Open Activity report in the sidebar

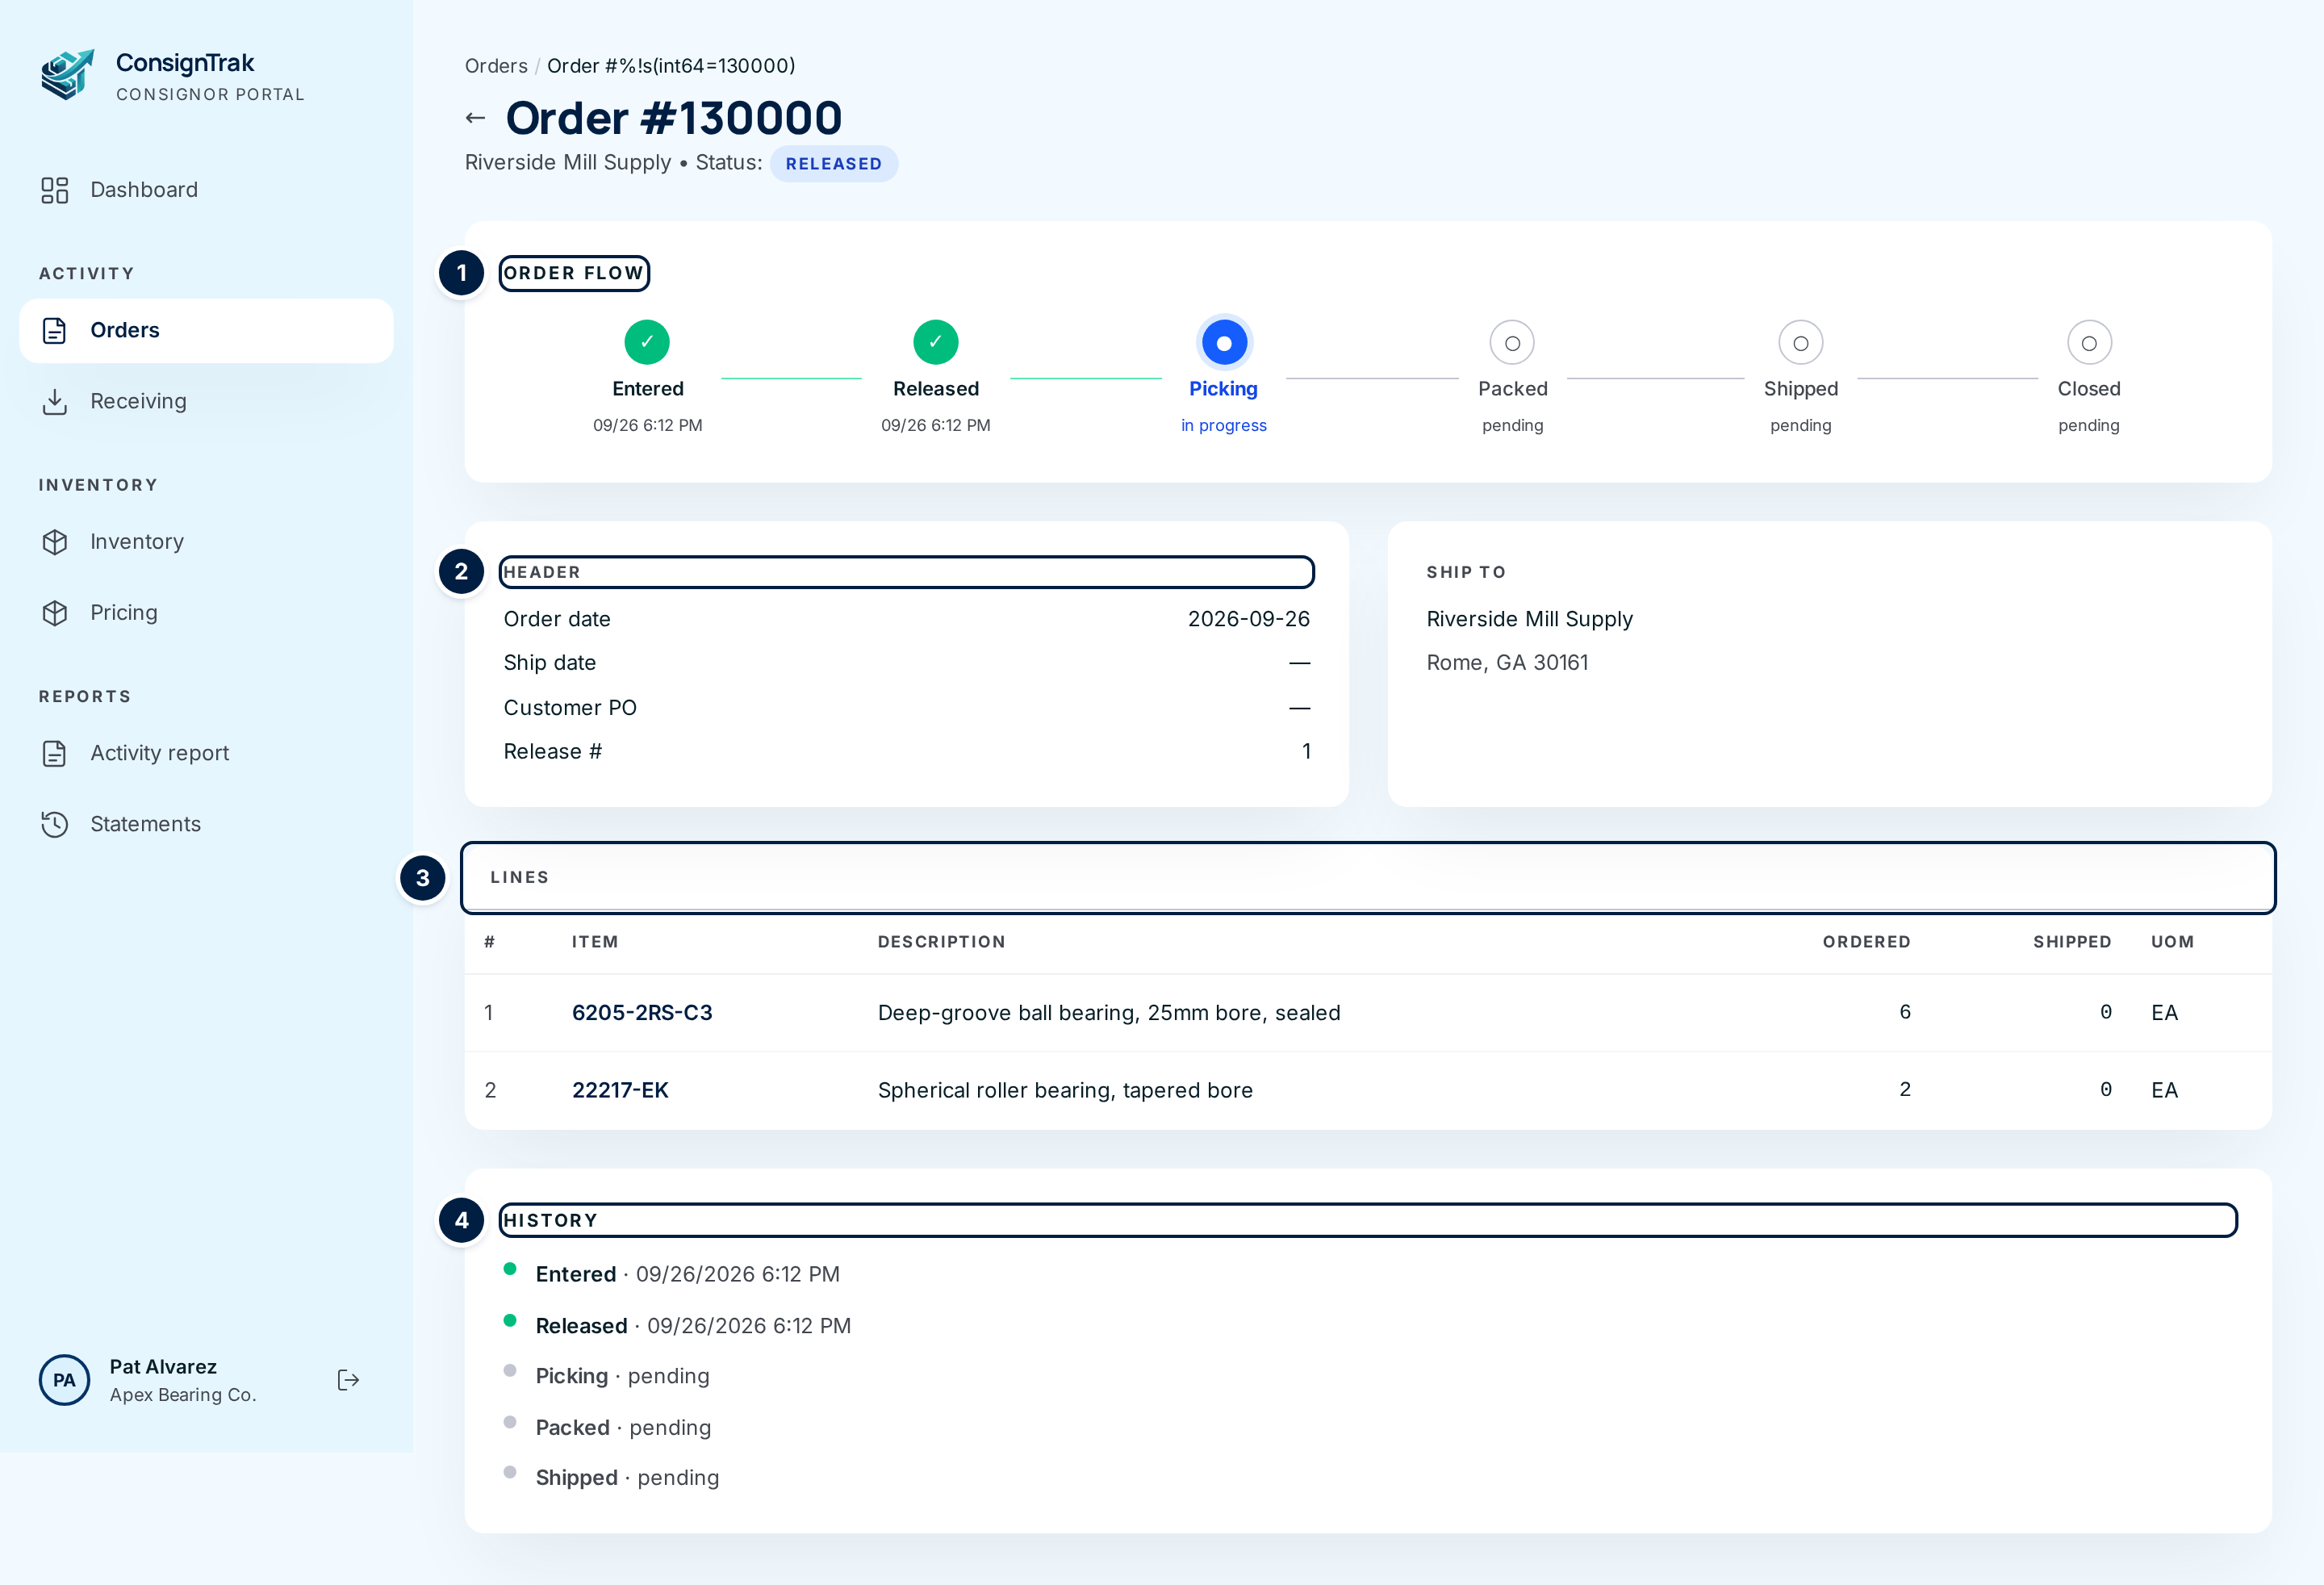(206, 754)
